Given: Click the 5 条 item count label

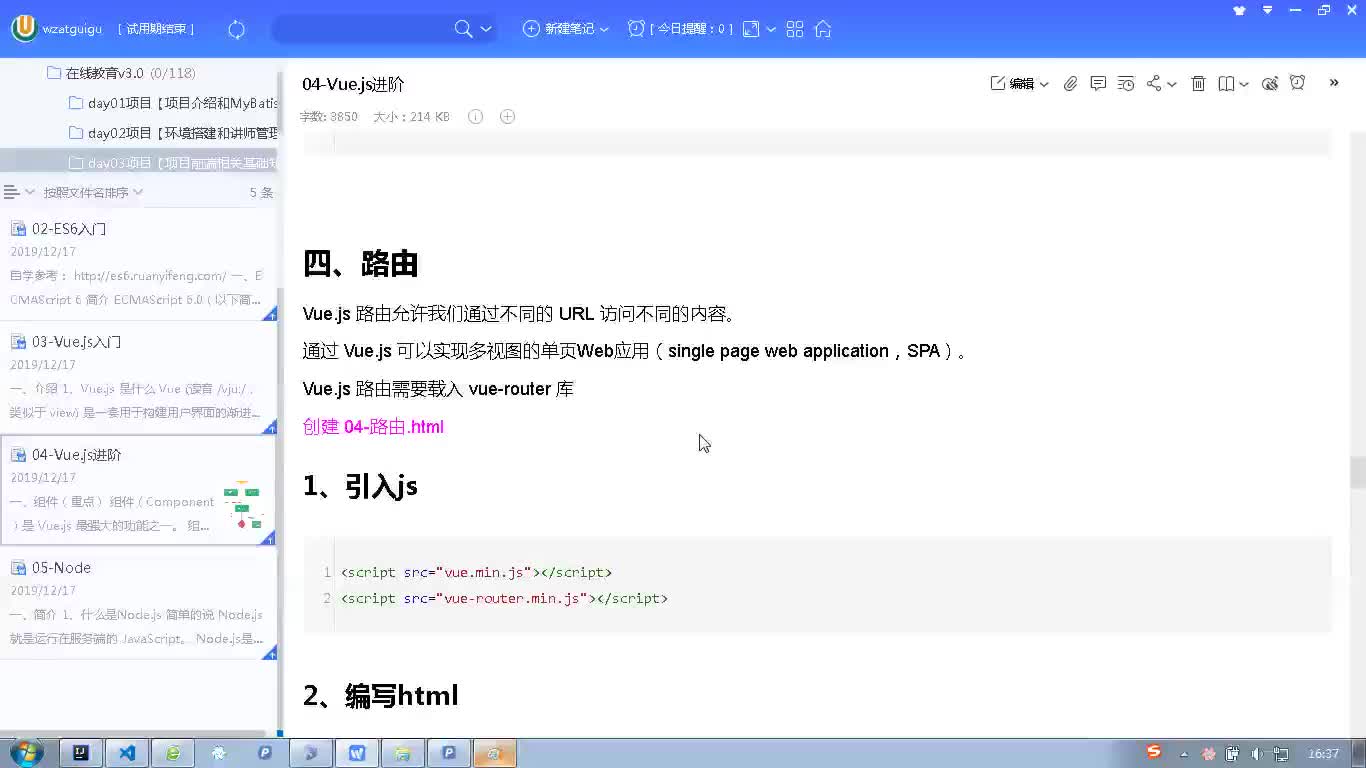Looking at the screenshot, I should [261, 192].
